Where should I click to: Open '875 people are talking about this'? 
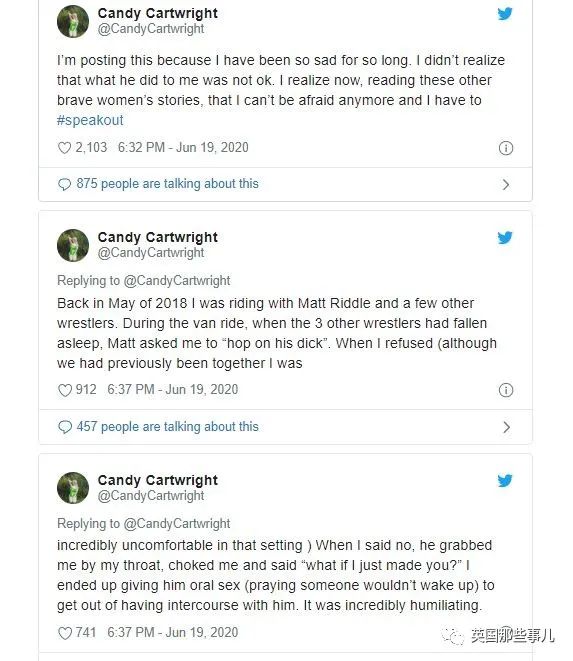point(167,184)
